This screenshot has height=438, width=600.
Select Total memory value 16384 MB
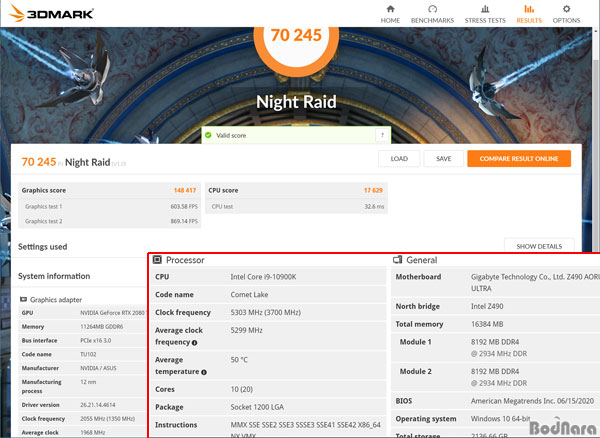click(x=487, y=324)
